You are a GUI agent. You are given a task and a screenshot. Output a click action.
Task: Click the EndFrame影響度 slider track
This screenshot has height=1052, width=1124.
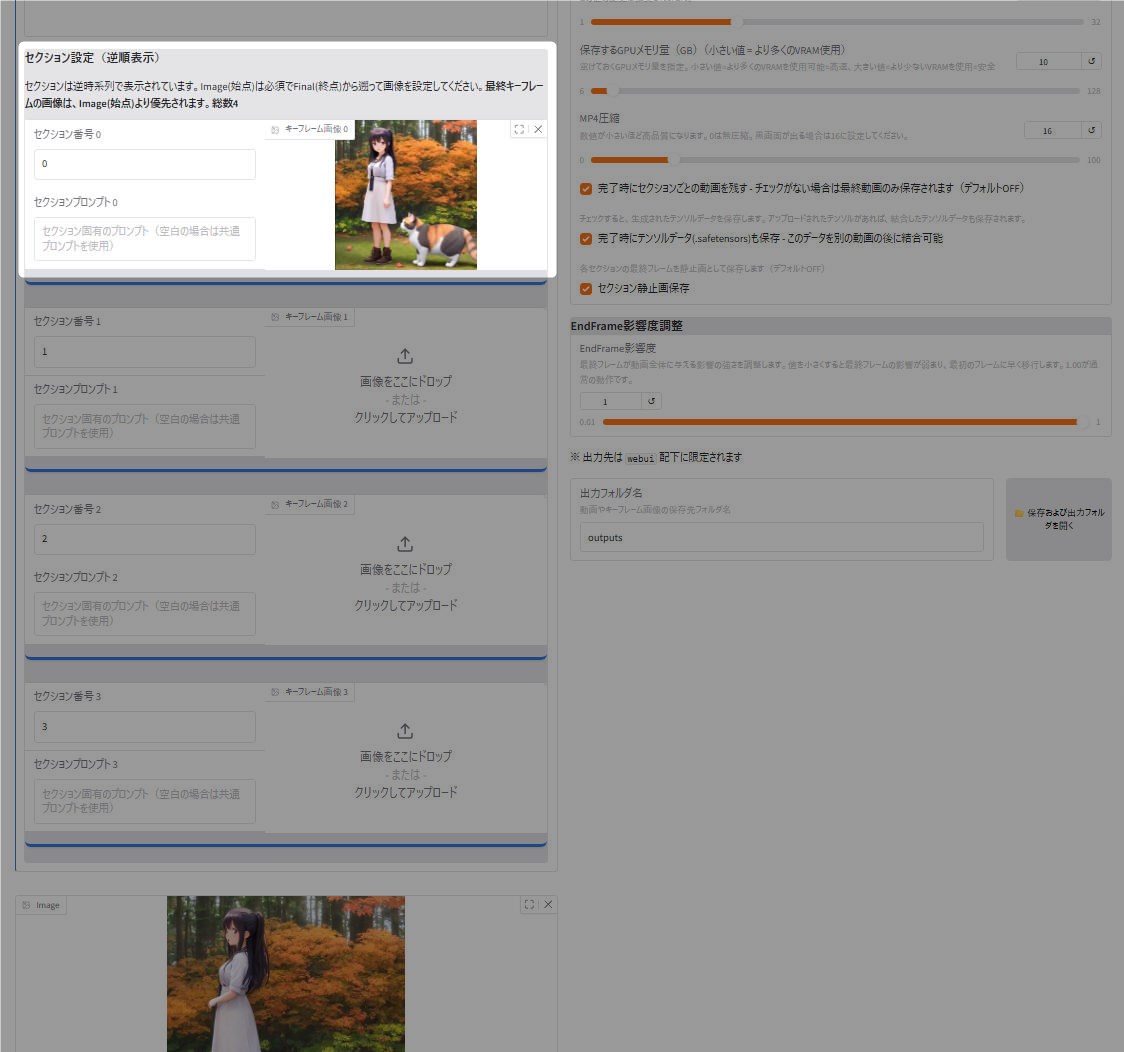click(840, 422)
